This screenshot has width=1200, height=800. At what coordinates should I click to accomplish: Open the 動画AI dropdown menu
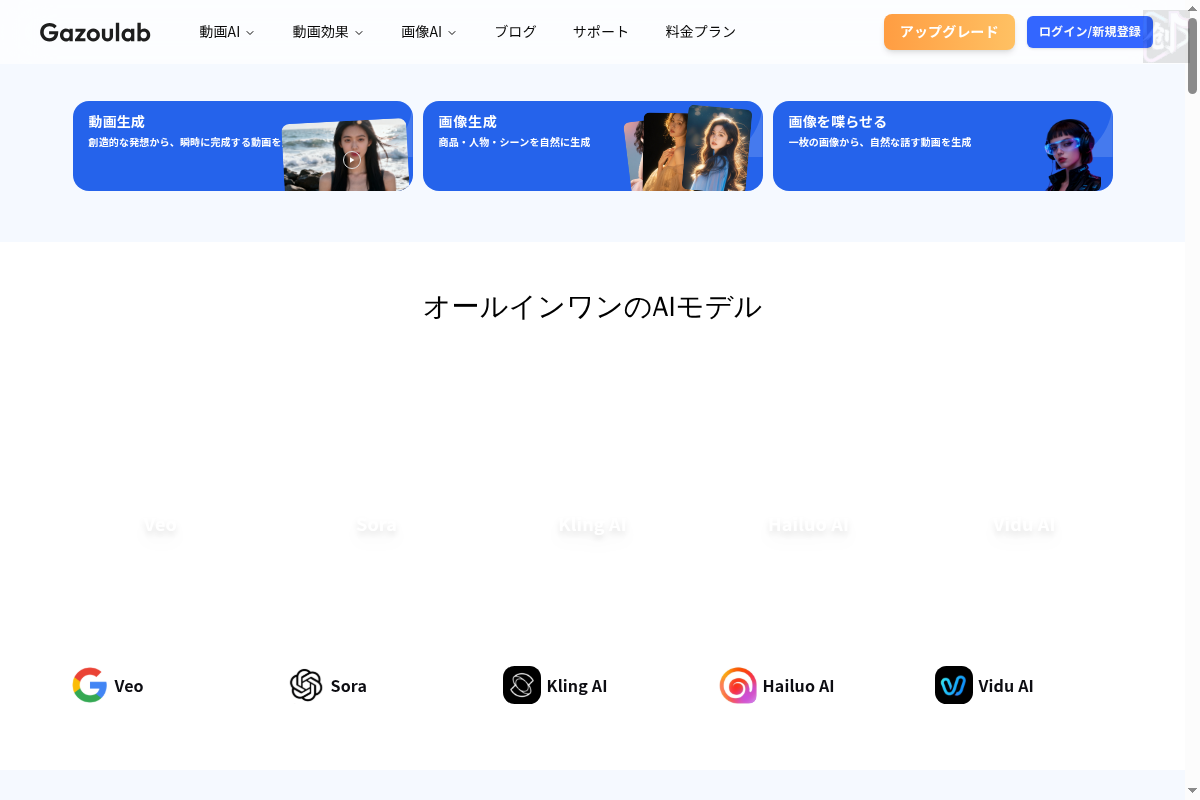(x=226, y=31)
